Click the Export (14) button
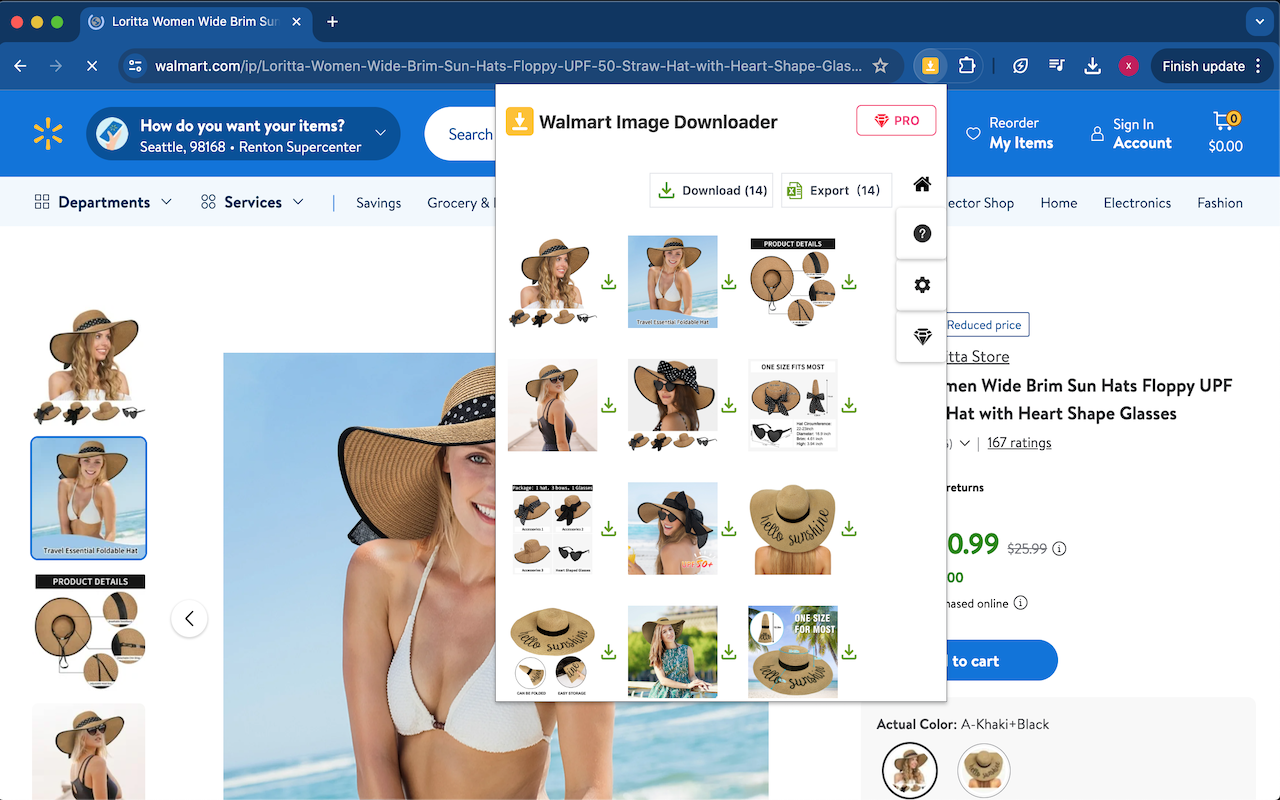The image size is (1280, 800). [836, 190]
